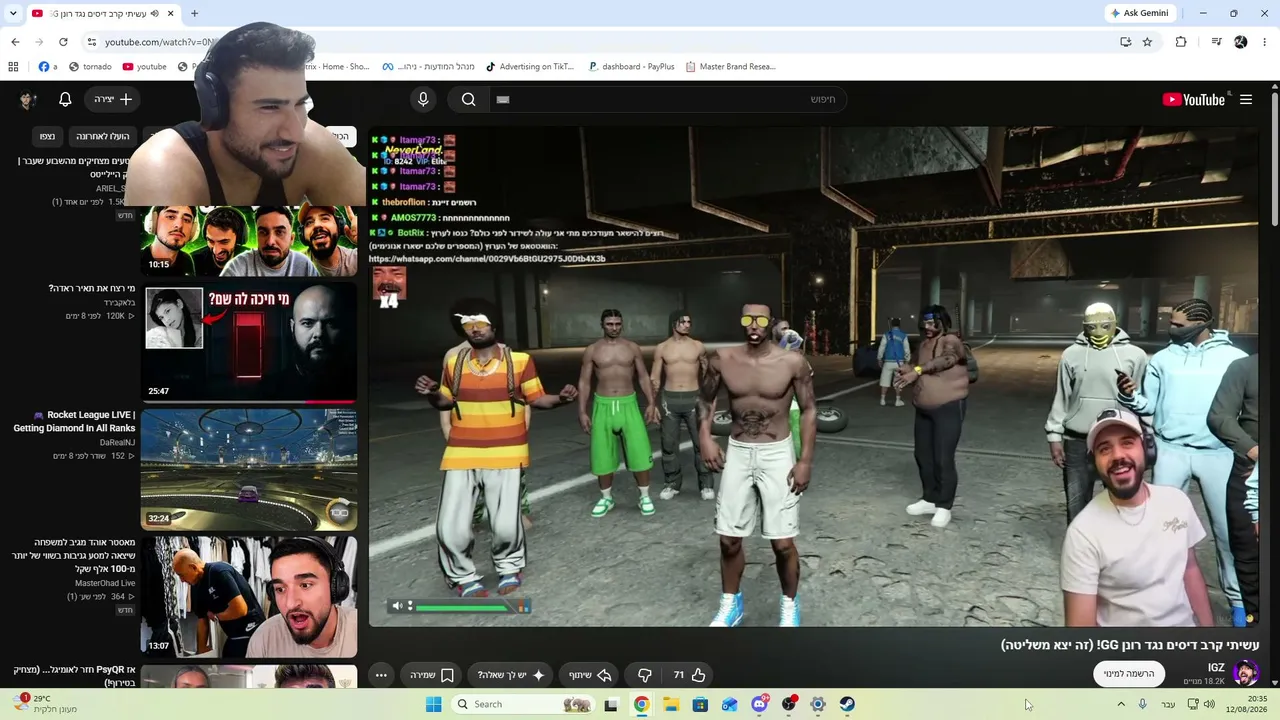Viewport: 1280px width, 720px height.
Task: Close the YouTube browser tab
Action: click(x=170, y=13)
